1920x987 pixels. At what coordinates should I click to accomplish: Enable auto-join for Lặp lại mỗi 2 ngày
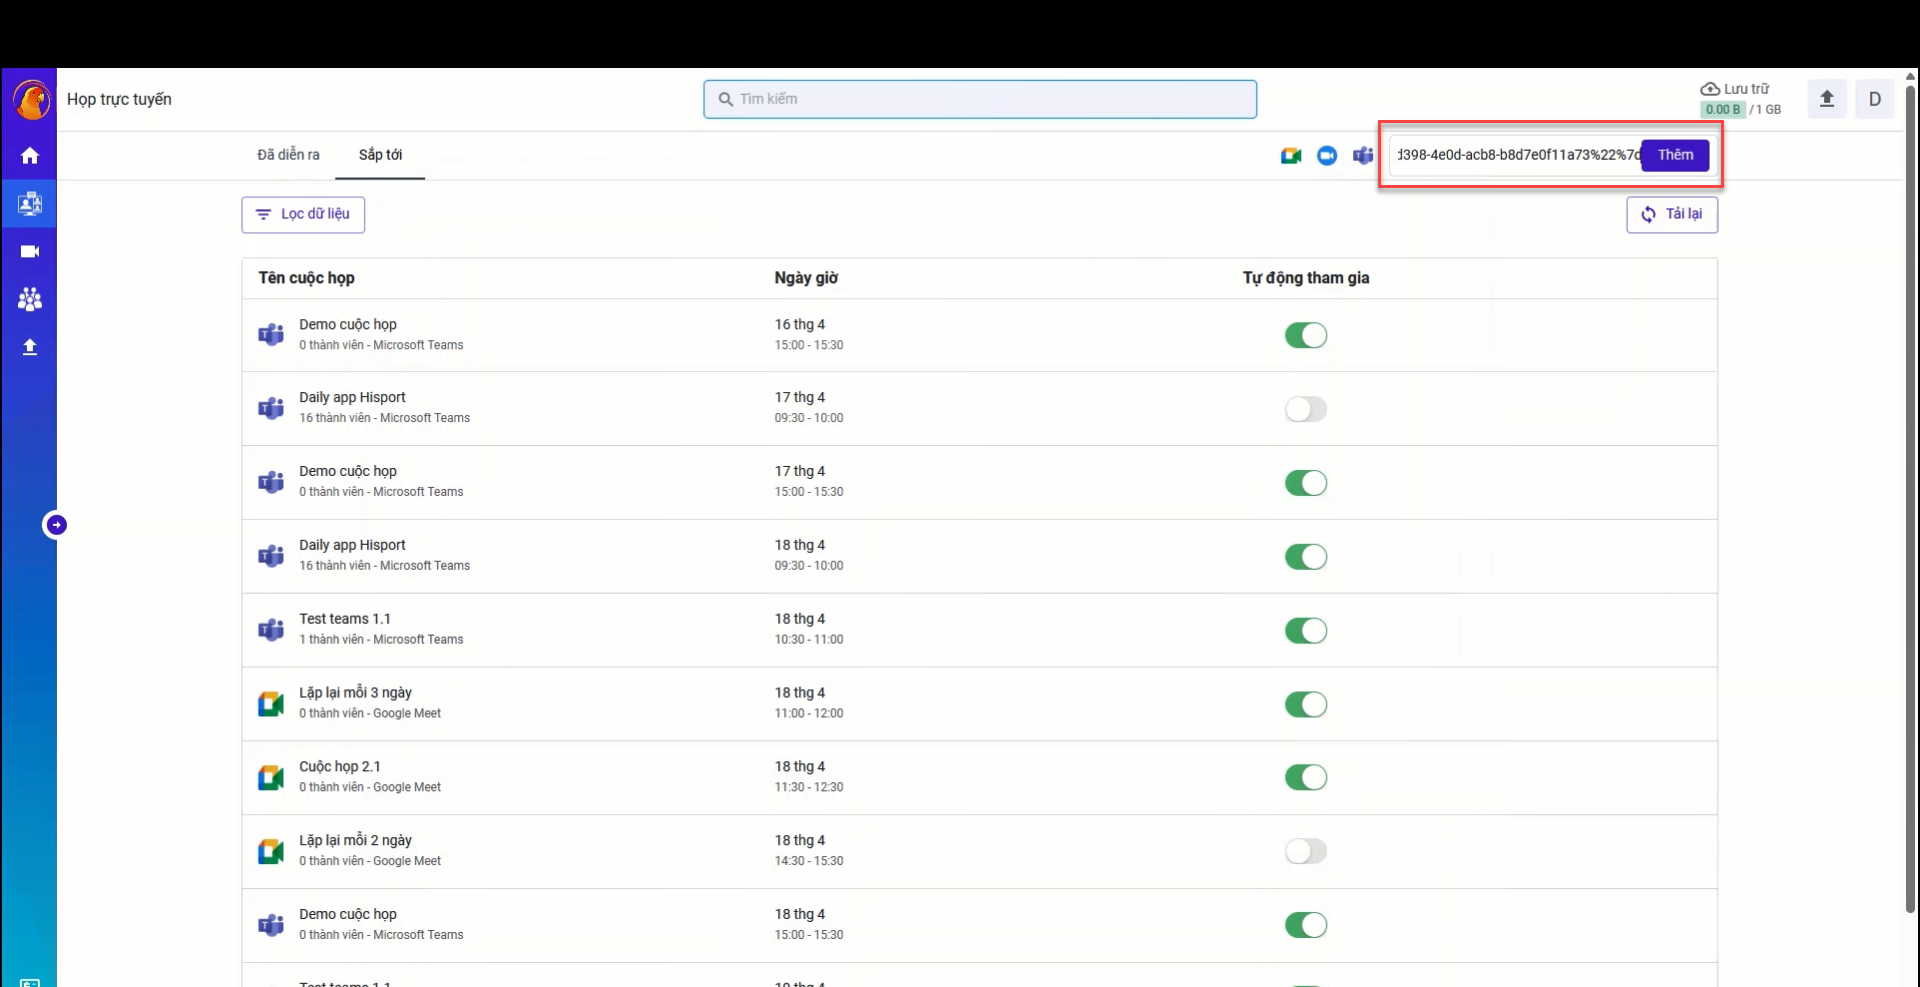(x=1306, y=851)
